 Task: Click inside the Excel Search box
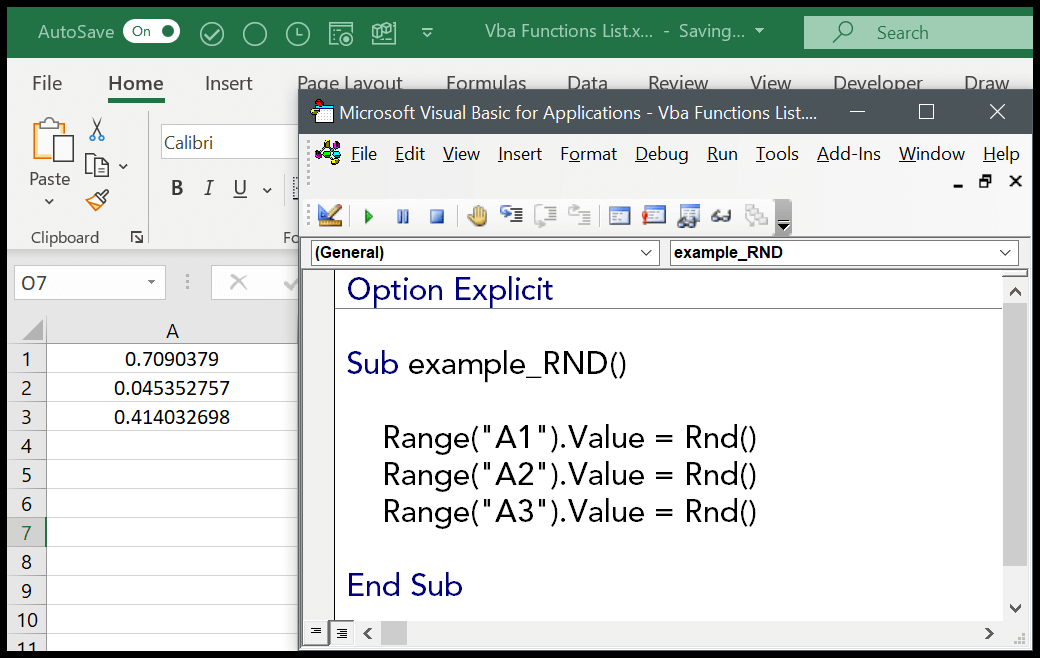pyautogui.click(x=920, y=33)
